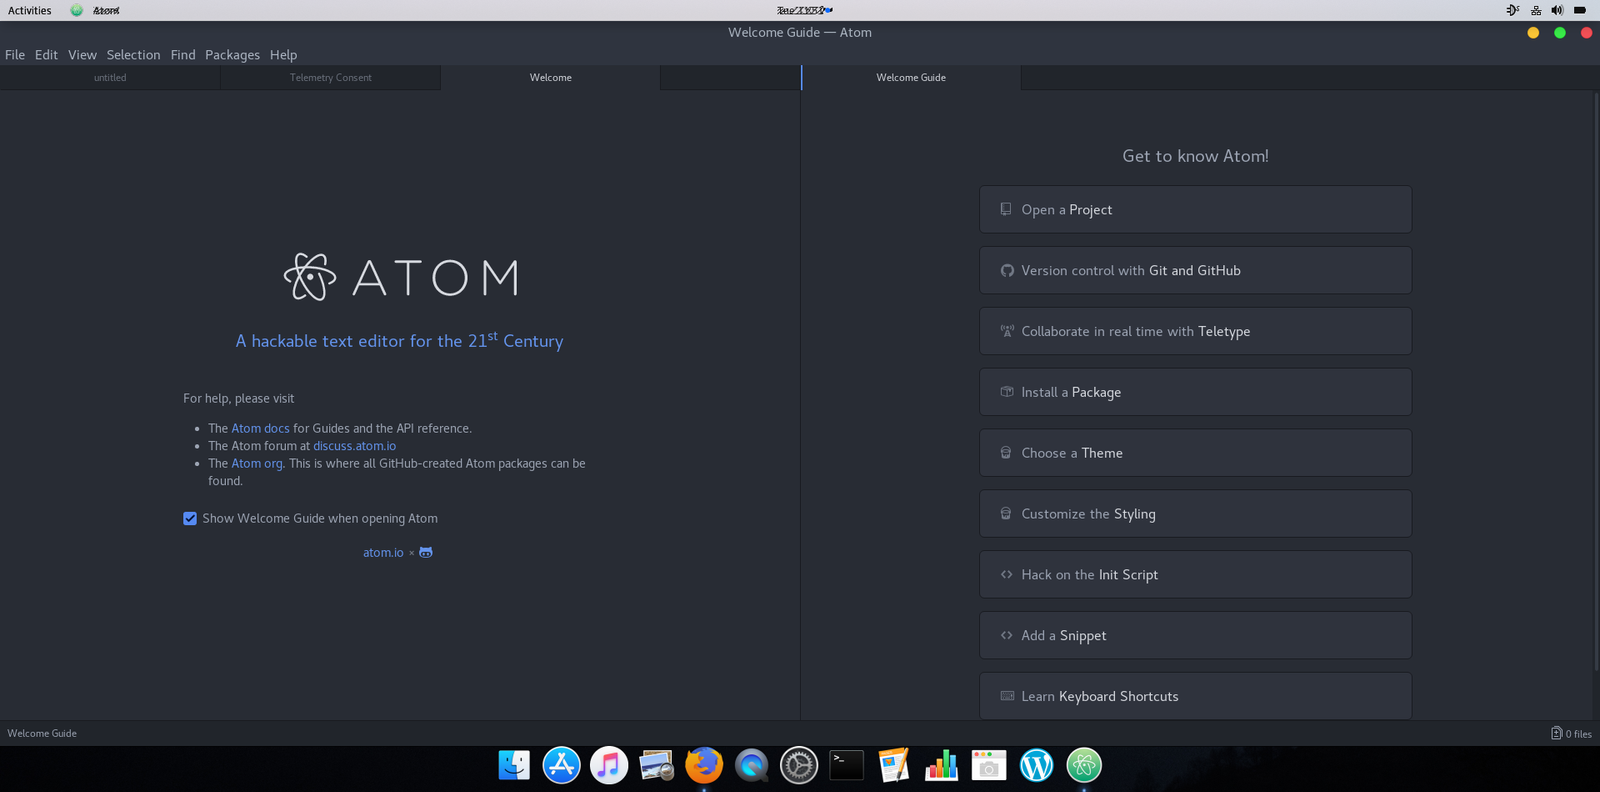This screenshot has height=792, width=1600.
Task: Visit the atom.io link
Action: point(383,552)
